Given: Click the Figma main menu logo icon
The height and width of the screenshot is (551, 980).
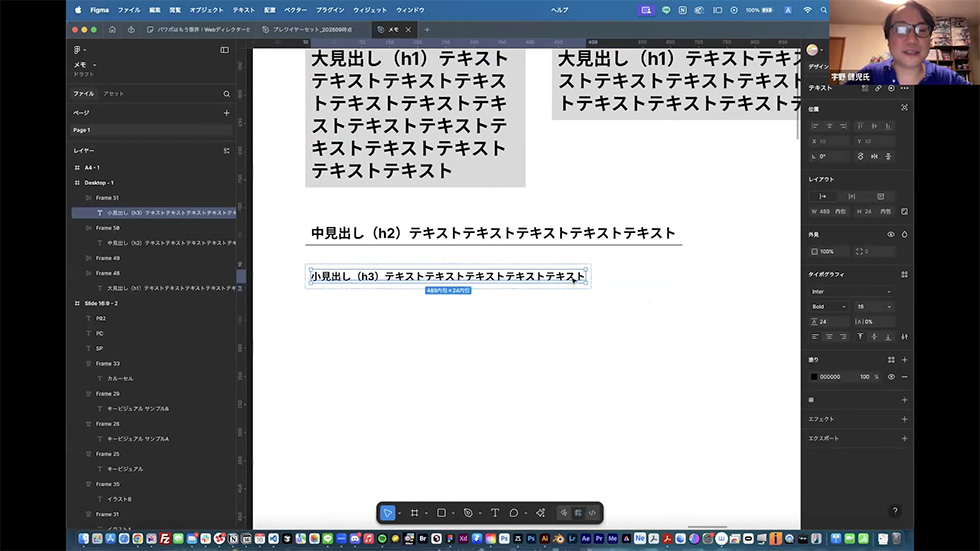Looking at the screenshot, I should (78, 50).
